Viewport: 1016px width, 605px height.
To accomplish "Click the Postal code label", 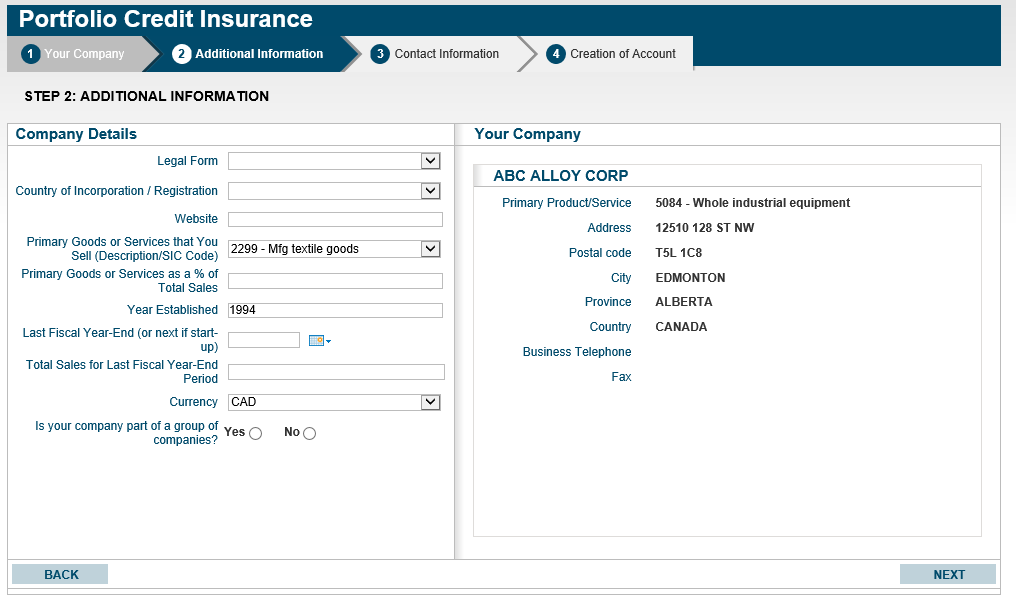I will 600,253.
